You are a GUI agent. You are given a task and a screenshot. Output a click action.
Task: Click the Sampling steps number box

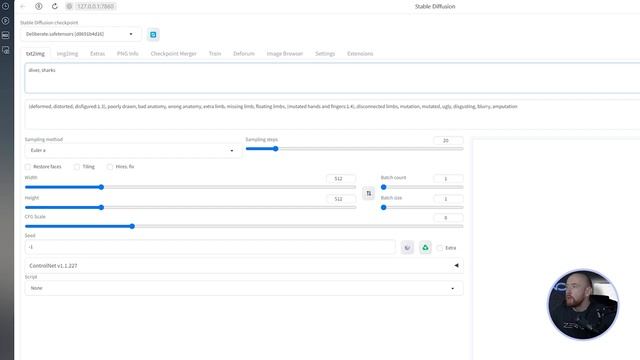coord(448,140)
